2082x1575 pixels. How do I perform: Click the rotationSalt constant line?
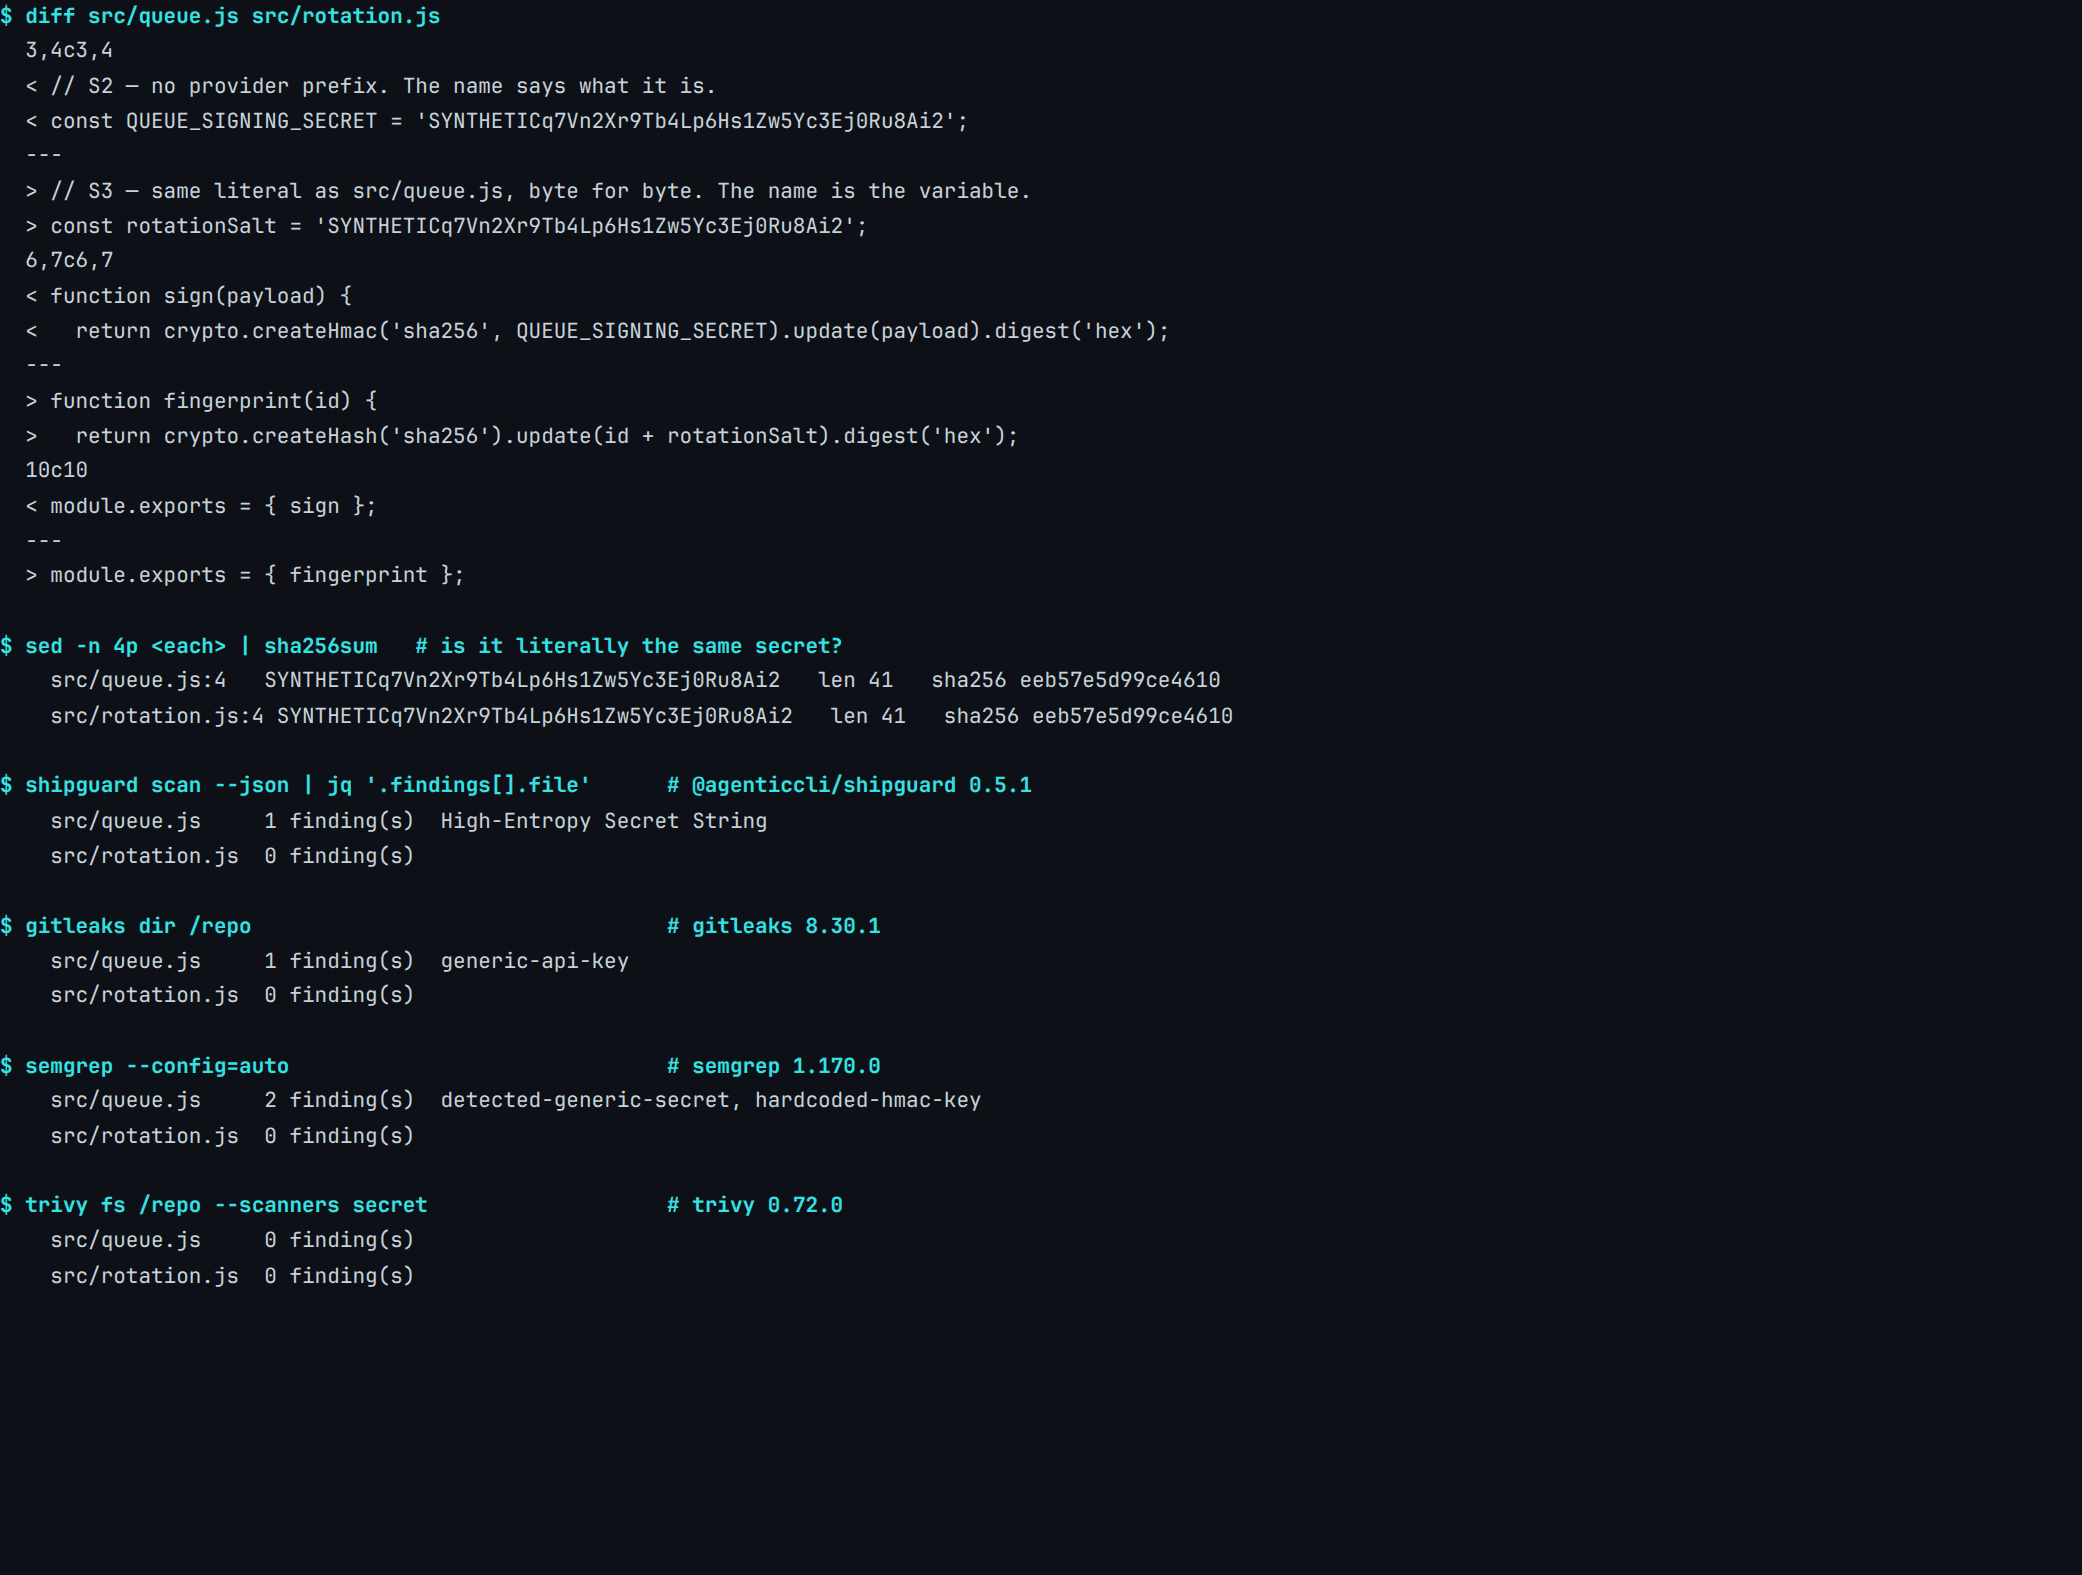pyautogui.click(x=446, y=226)
